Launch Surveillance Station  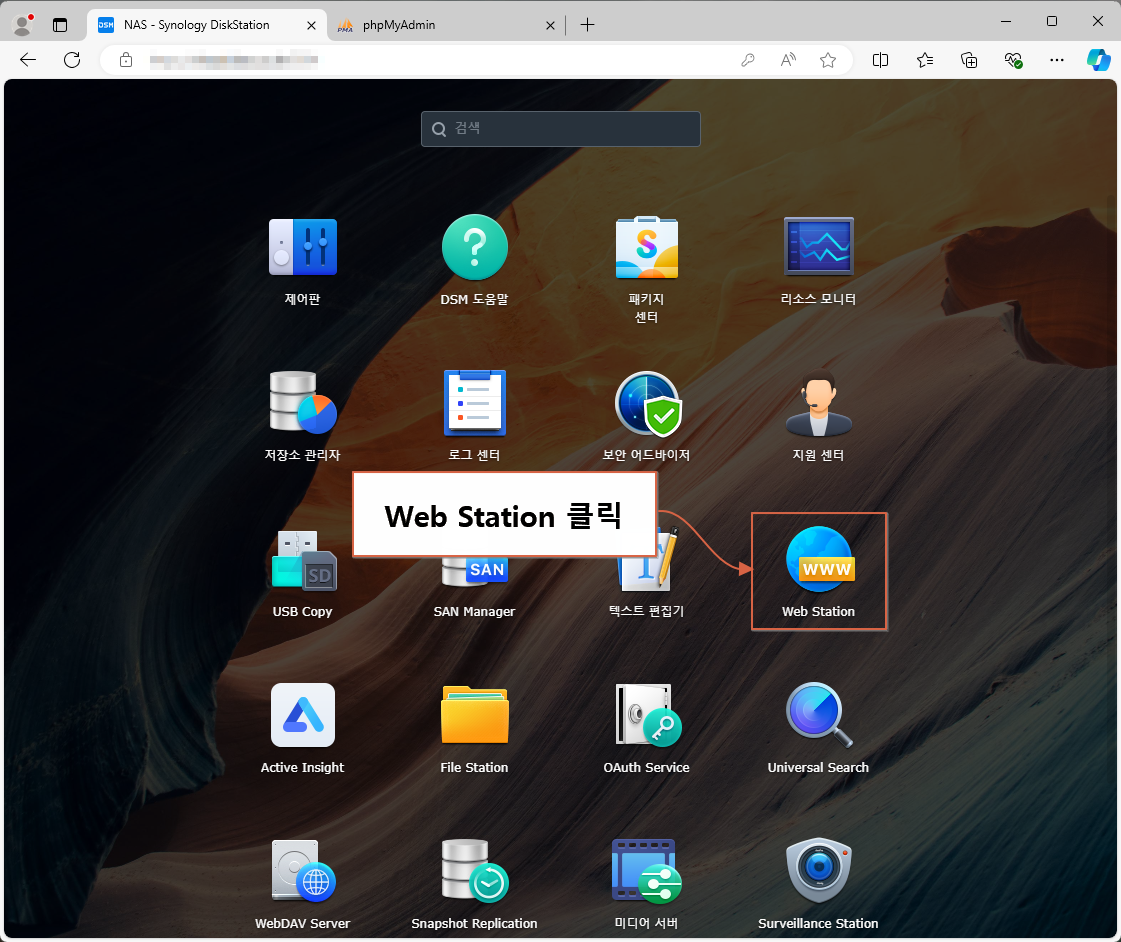[x=819, y=871]
